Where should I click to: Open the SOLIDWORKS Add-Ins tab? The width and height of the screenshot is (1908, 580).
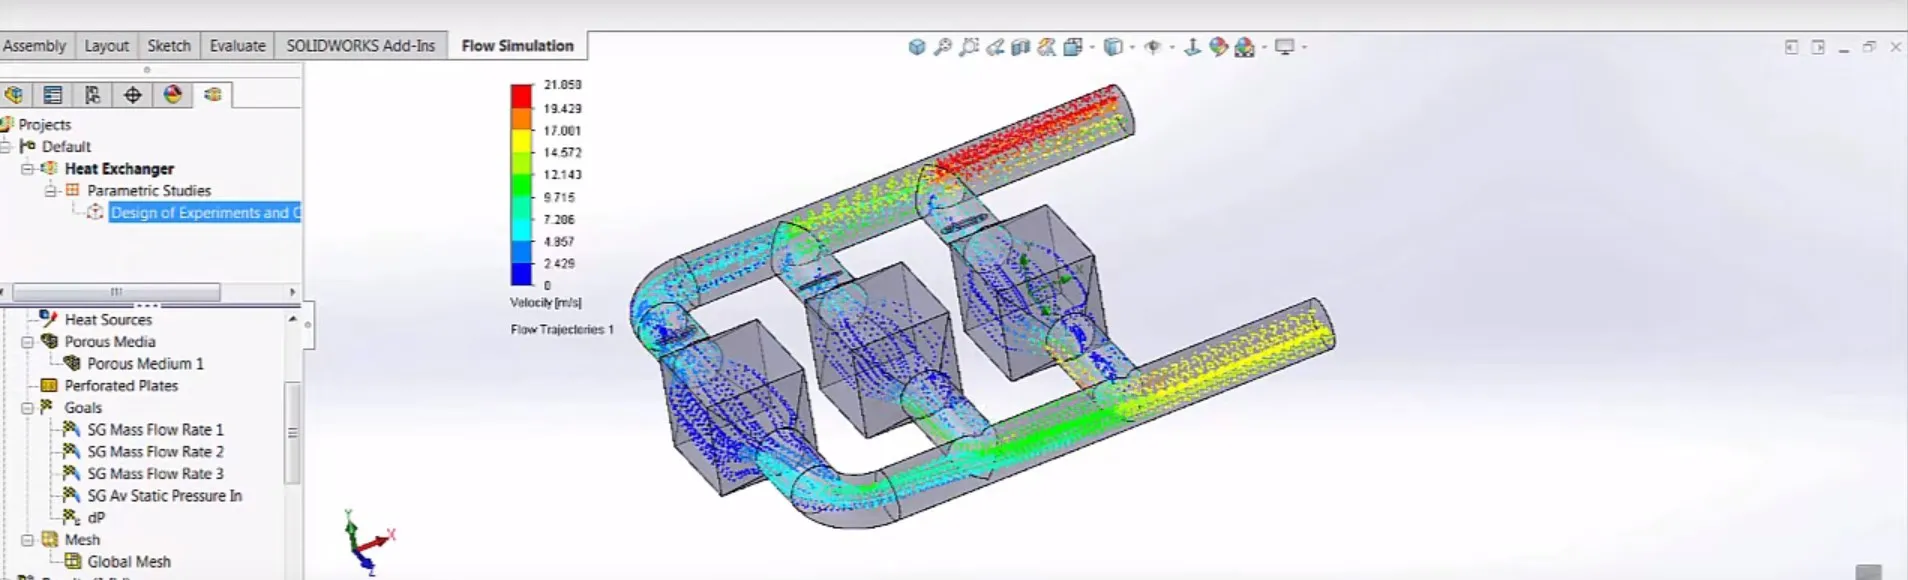click(x=360, y=46)
